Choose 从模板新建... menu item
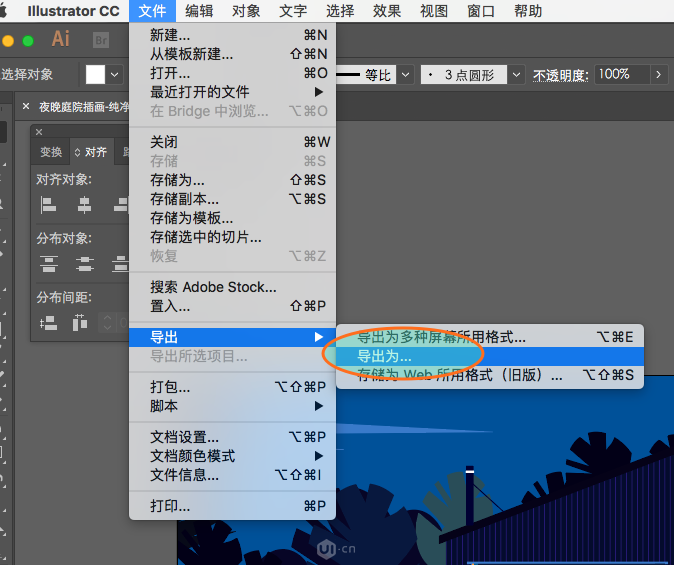This screenshot has height=565, width=674. tap(232, 54)
